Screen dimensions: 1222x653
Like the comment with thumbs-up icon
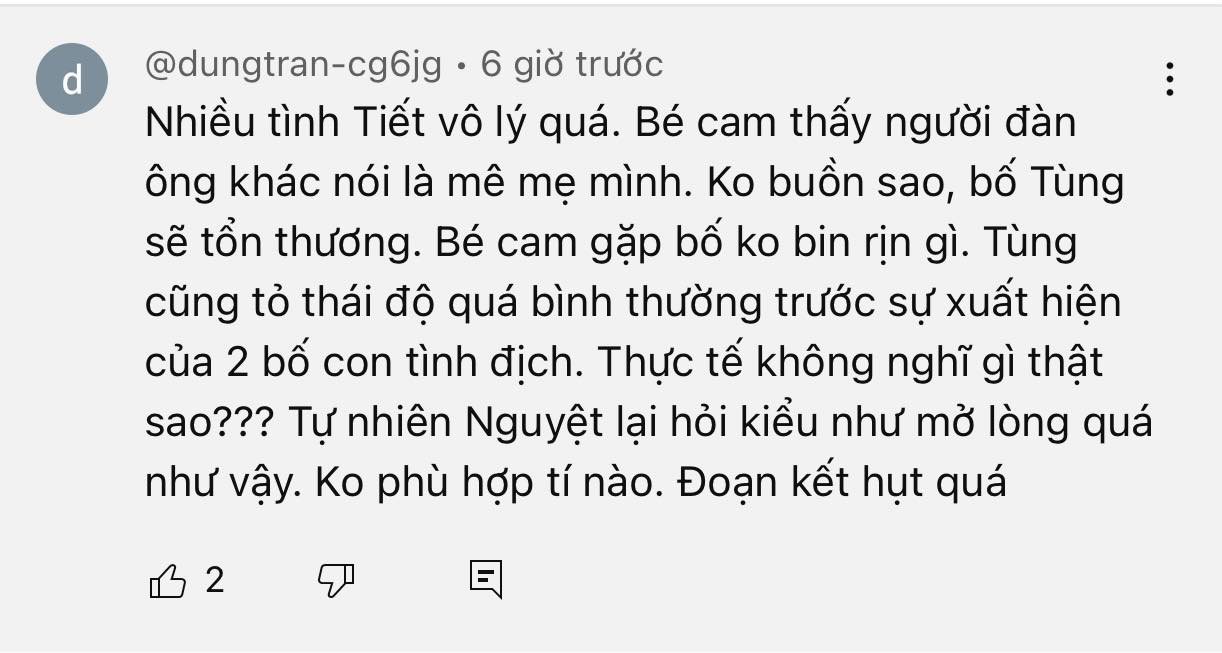tap(167, 581)
